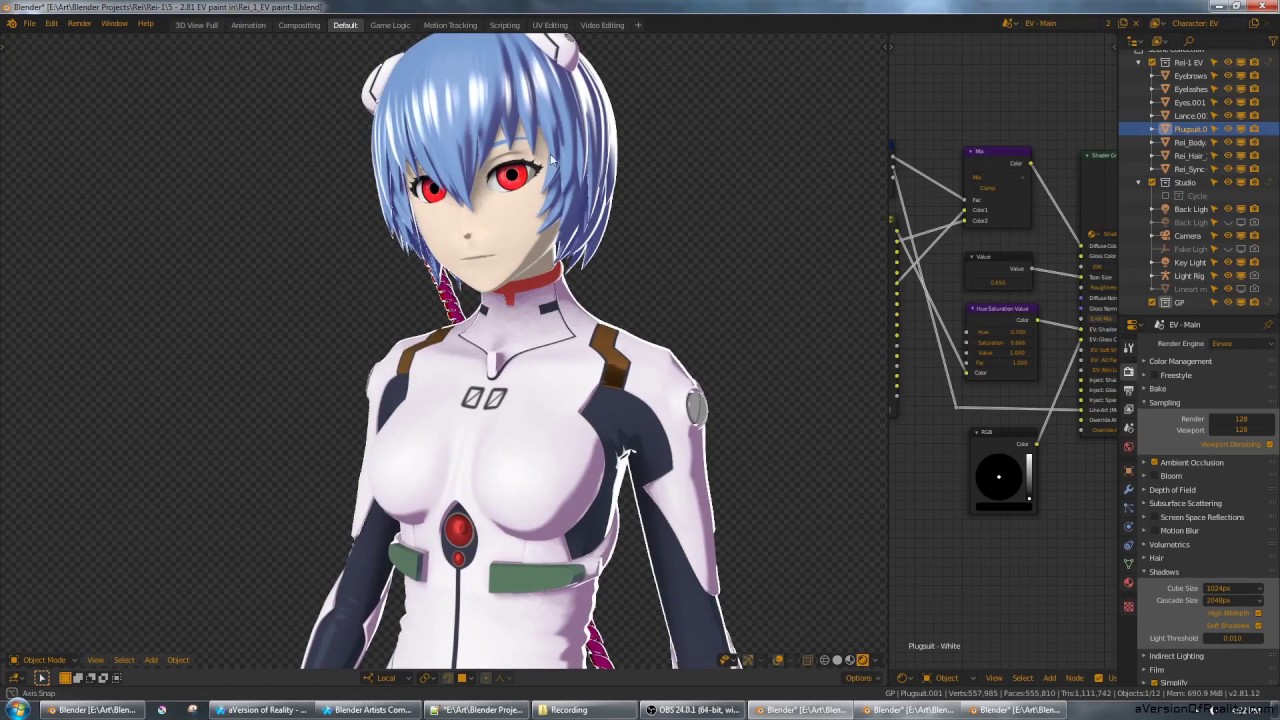Click the node editor type icon
The image size is (1280, 720).
click(x=902, y=678)
